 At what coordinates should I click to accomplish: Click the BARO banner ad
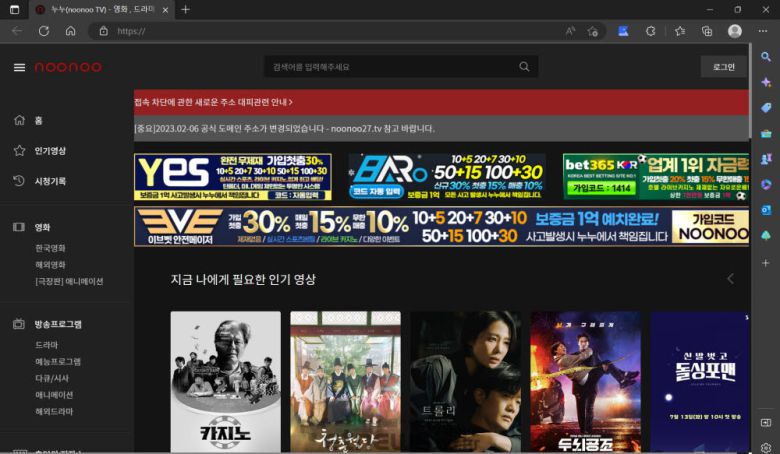pos(446,177)
